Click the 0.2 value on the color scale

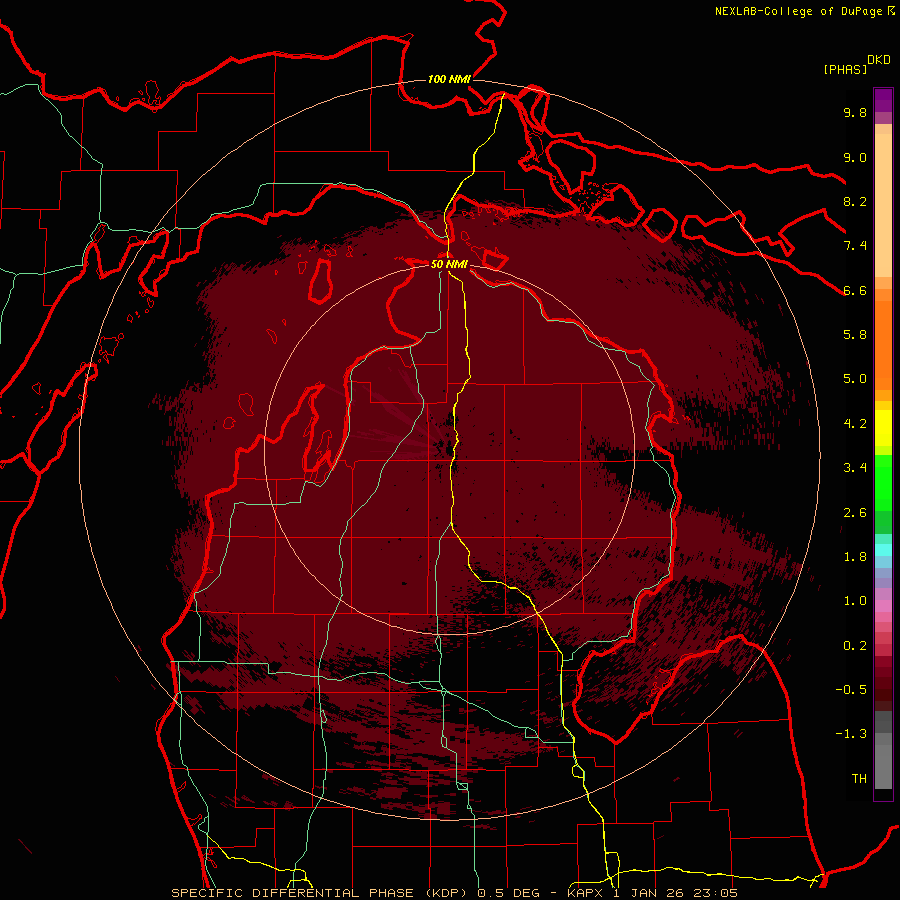(855, 646)
